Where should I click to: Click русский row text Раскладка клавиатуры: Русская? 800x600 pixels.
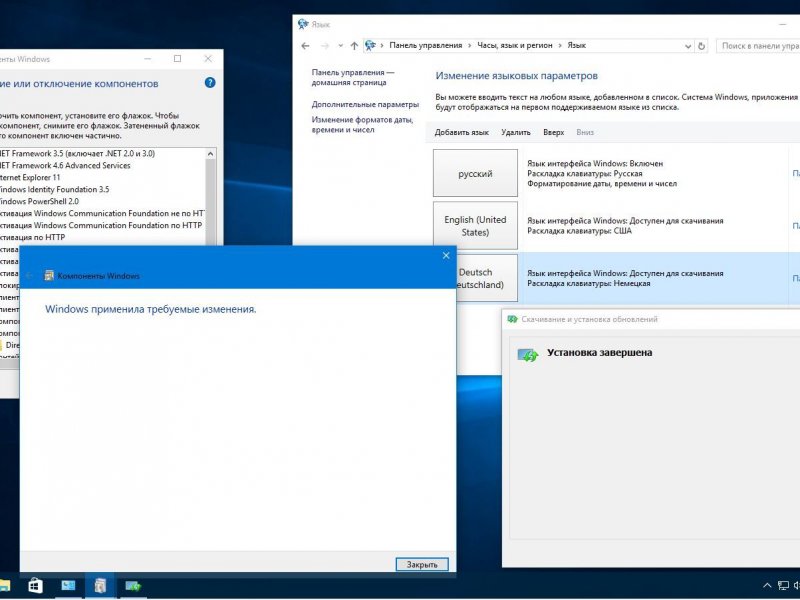click(584, 173)
